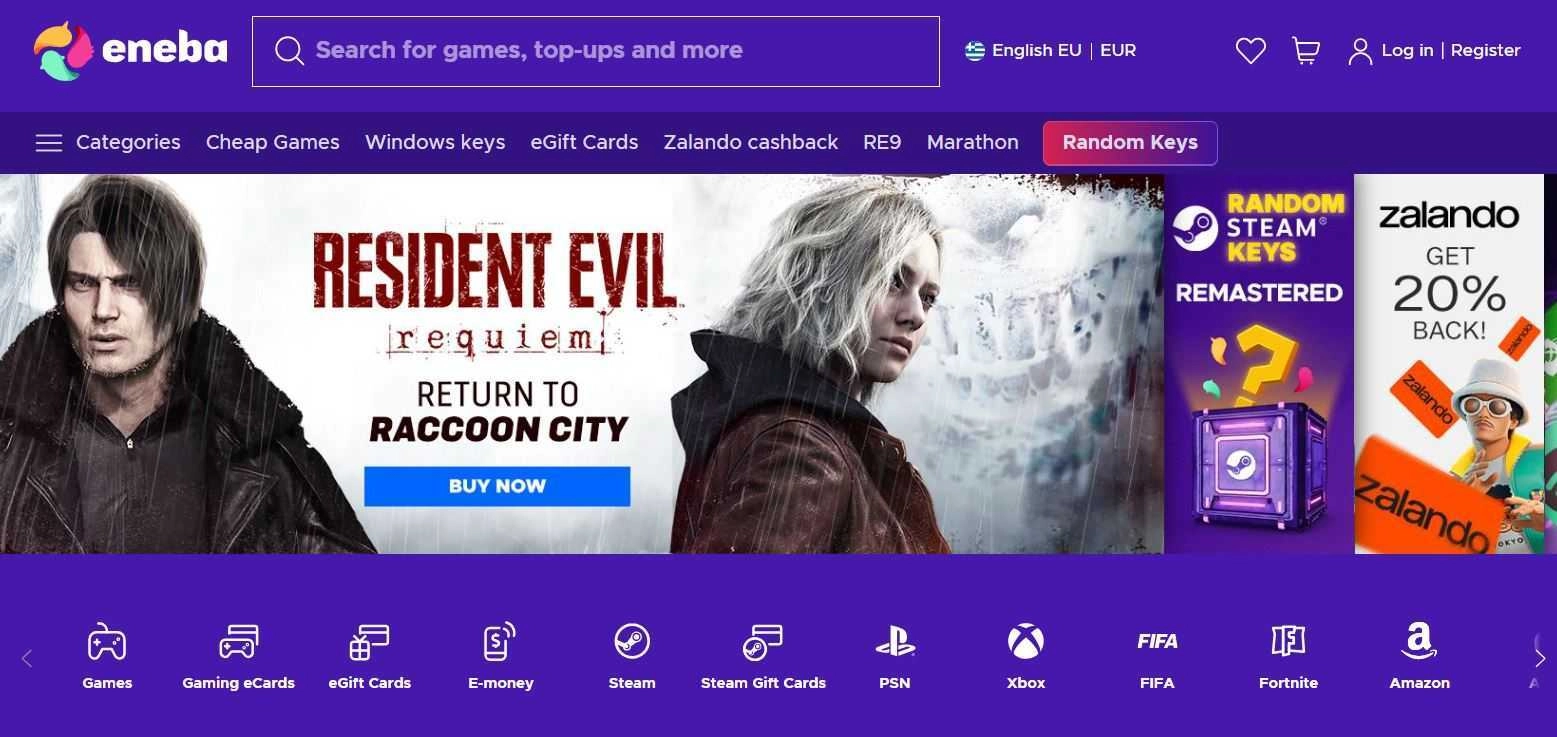The height and width of the screenshot is (737, 1557).
Task: Select the PSN PlayStation icon
Action: point(895,642)
